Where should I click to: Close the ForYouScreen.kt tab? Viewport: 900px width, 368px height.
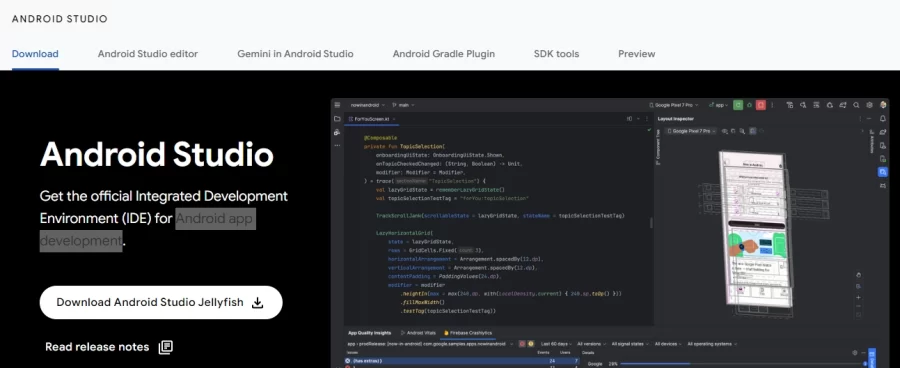[x=394, y=119]
